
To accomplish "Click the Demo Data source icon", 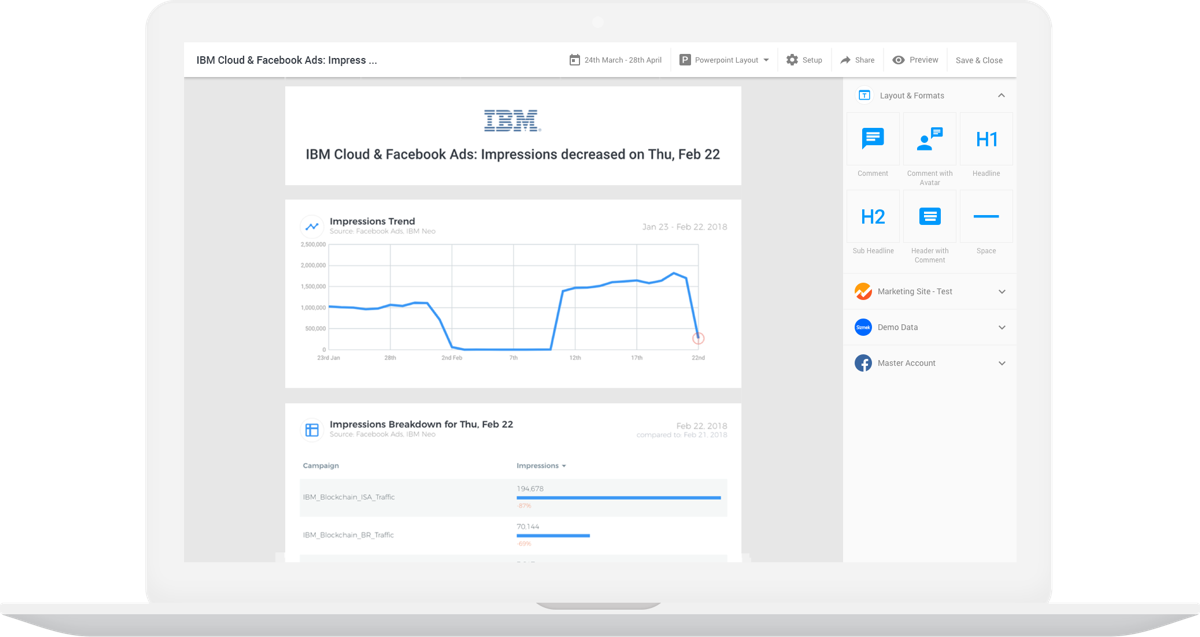I will pos(863,327).
